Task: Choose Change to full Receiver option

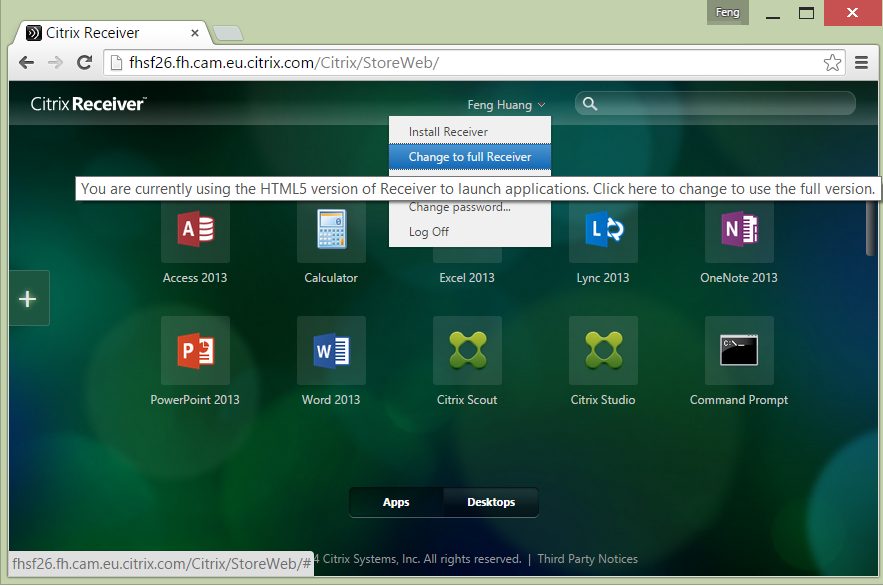Action: tap(470, 157)
